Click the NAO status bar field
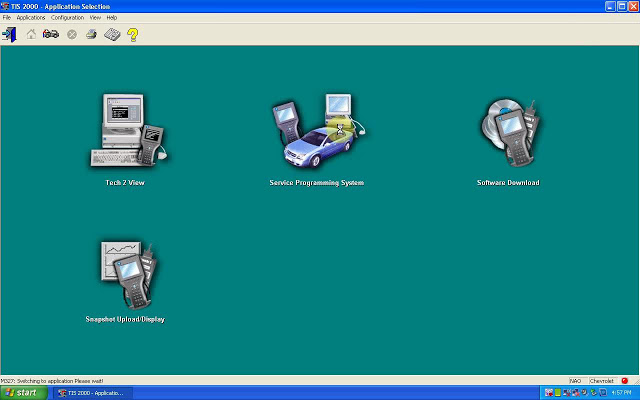The image size is (640, 400). coord(578,380)
